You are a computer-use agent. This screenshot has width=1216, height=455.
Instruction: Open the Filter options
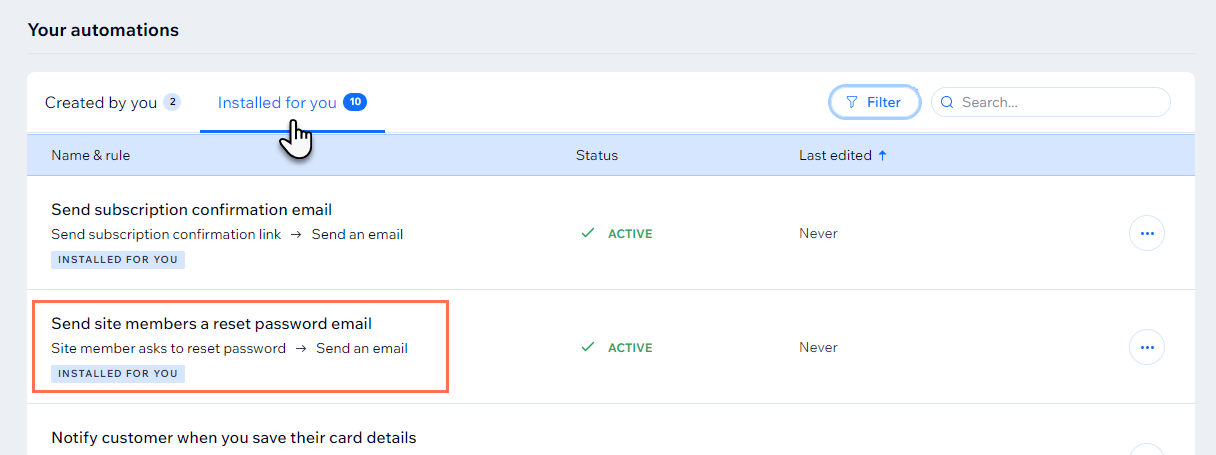click(874, 102)
